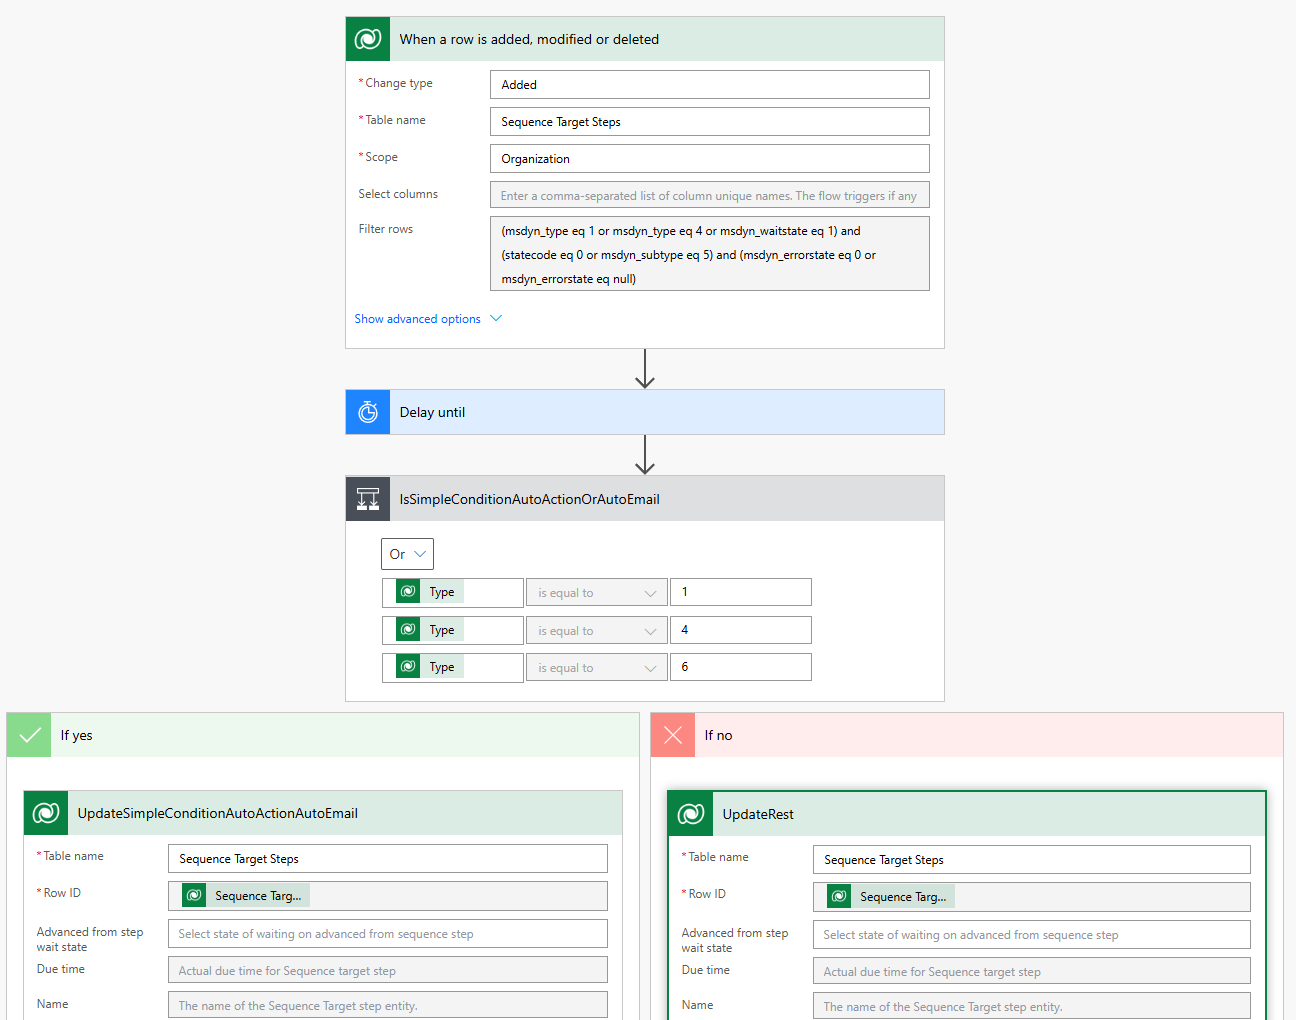Click the Dataverse icon on trigger card
This screenshot has height=1020, width=1296.
(x=368, y=39)
